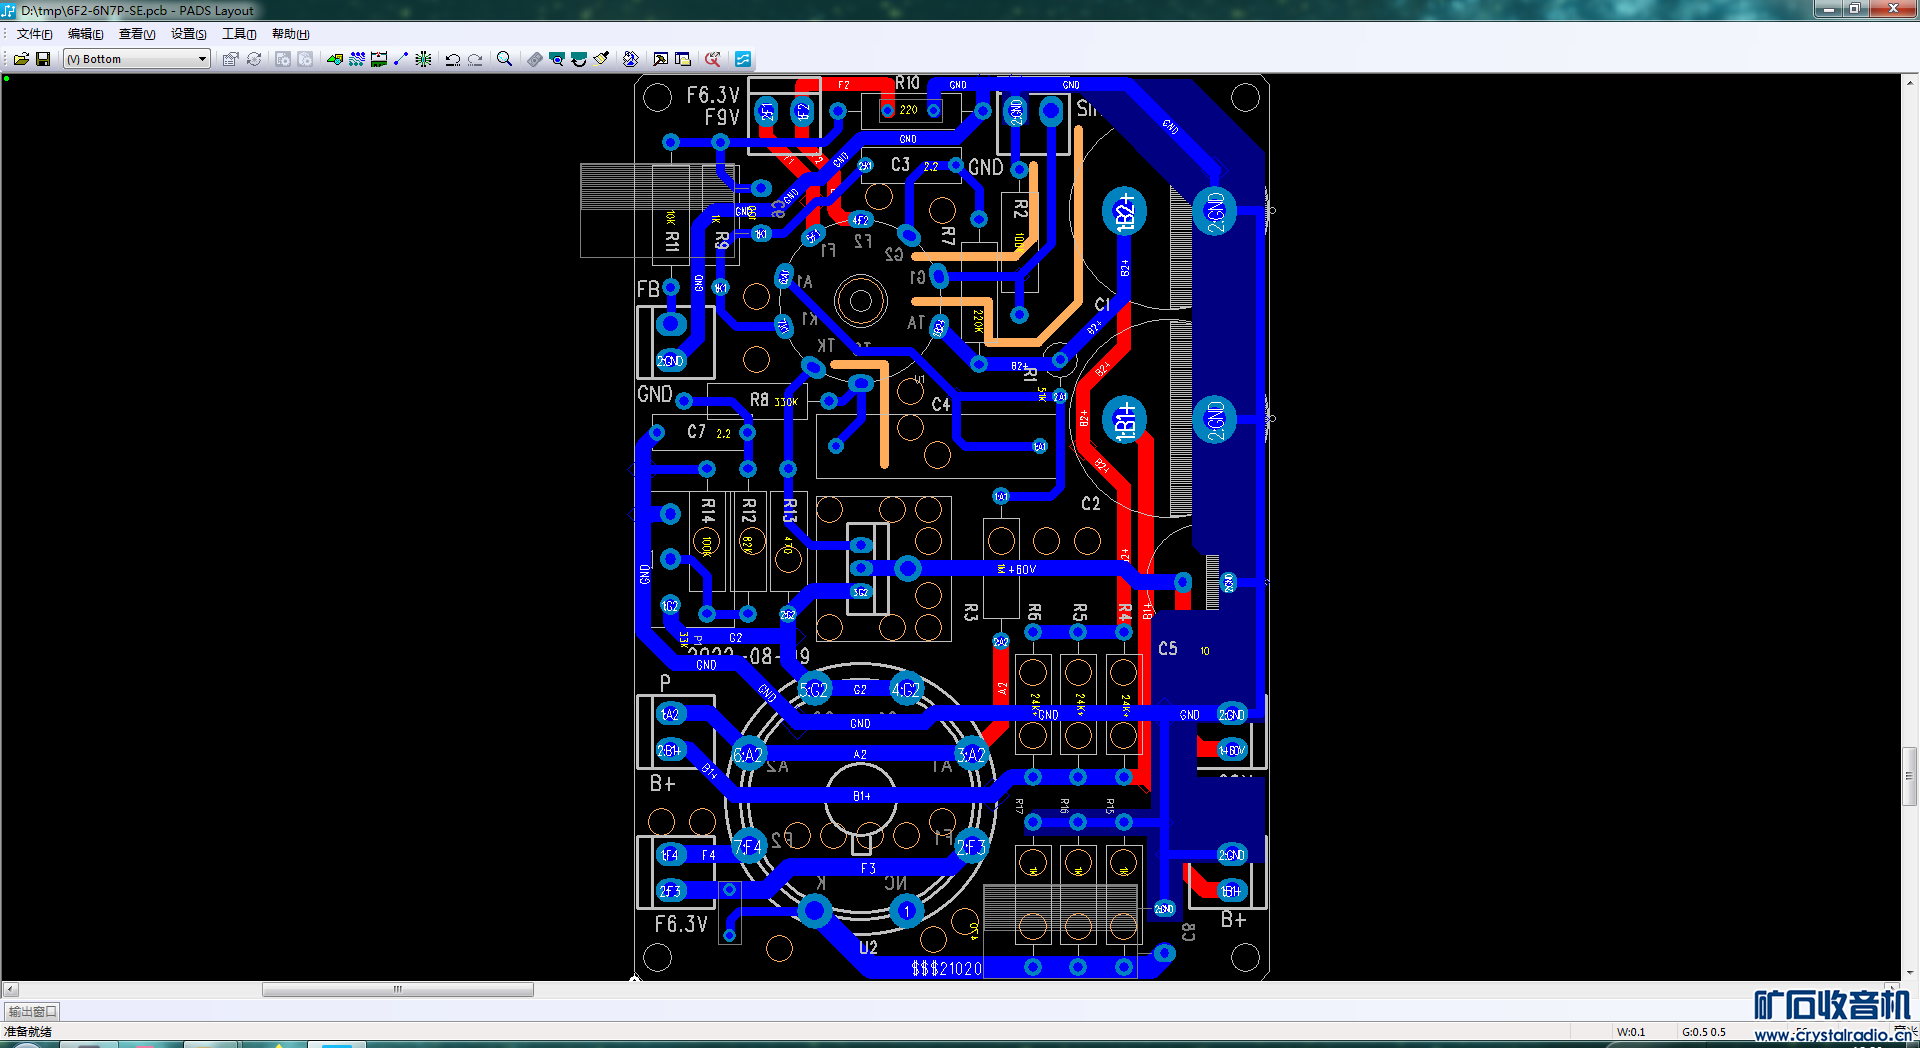Click the PADS Layout title bar app icon
This screenshot has width=1920, height=1048.
(9, 10)
